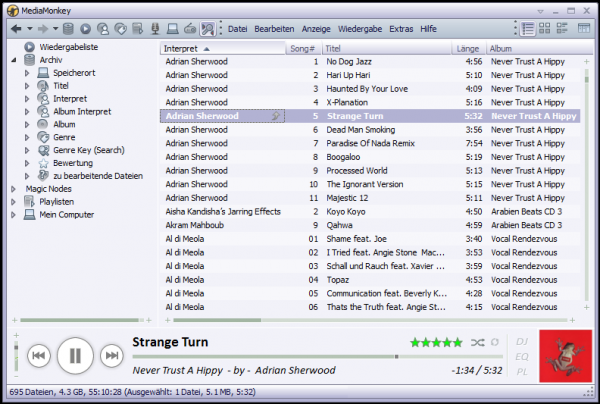The image size is (600, 404).
Task: Expand the Magic Nodes tree node
Action: (x=14, y=188)
